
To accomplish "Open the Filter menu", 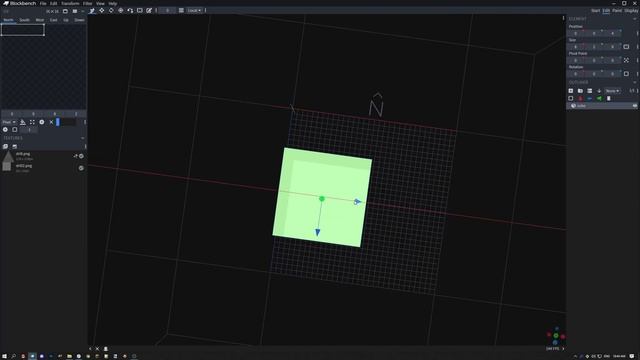I will tap(87, 3).
